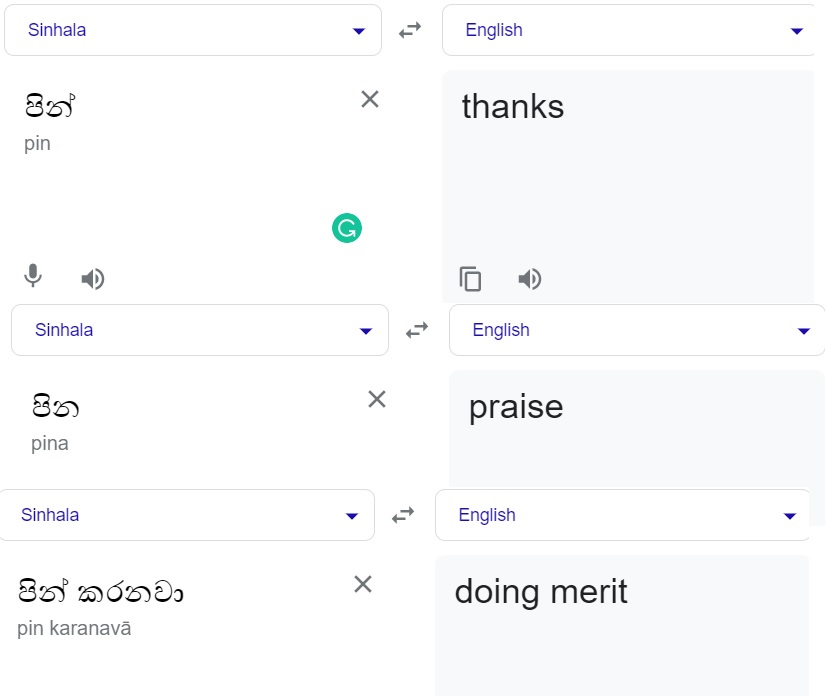Open the bottom Sinhala language dropdown

click(x=187, y=515)
